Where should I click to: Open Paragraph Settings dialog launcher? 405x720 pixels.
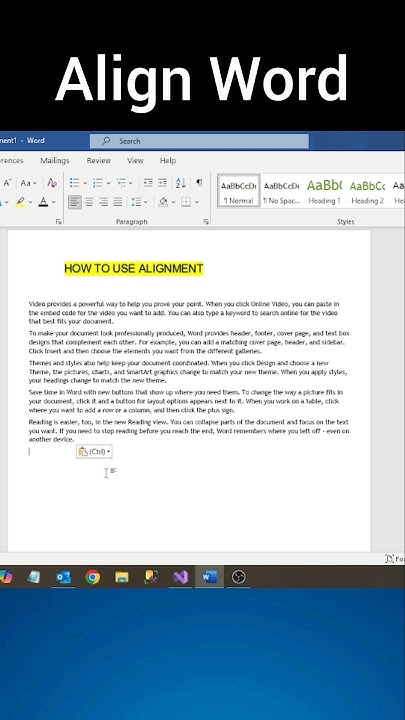206,222
